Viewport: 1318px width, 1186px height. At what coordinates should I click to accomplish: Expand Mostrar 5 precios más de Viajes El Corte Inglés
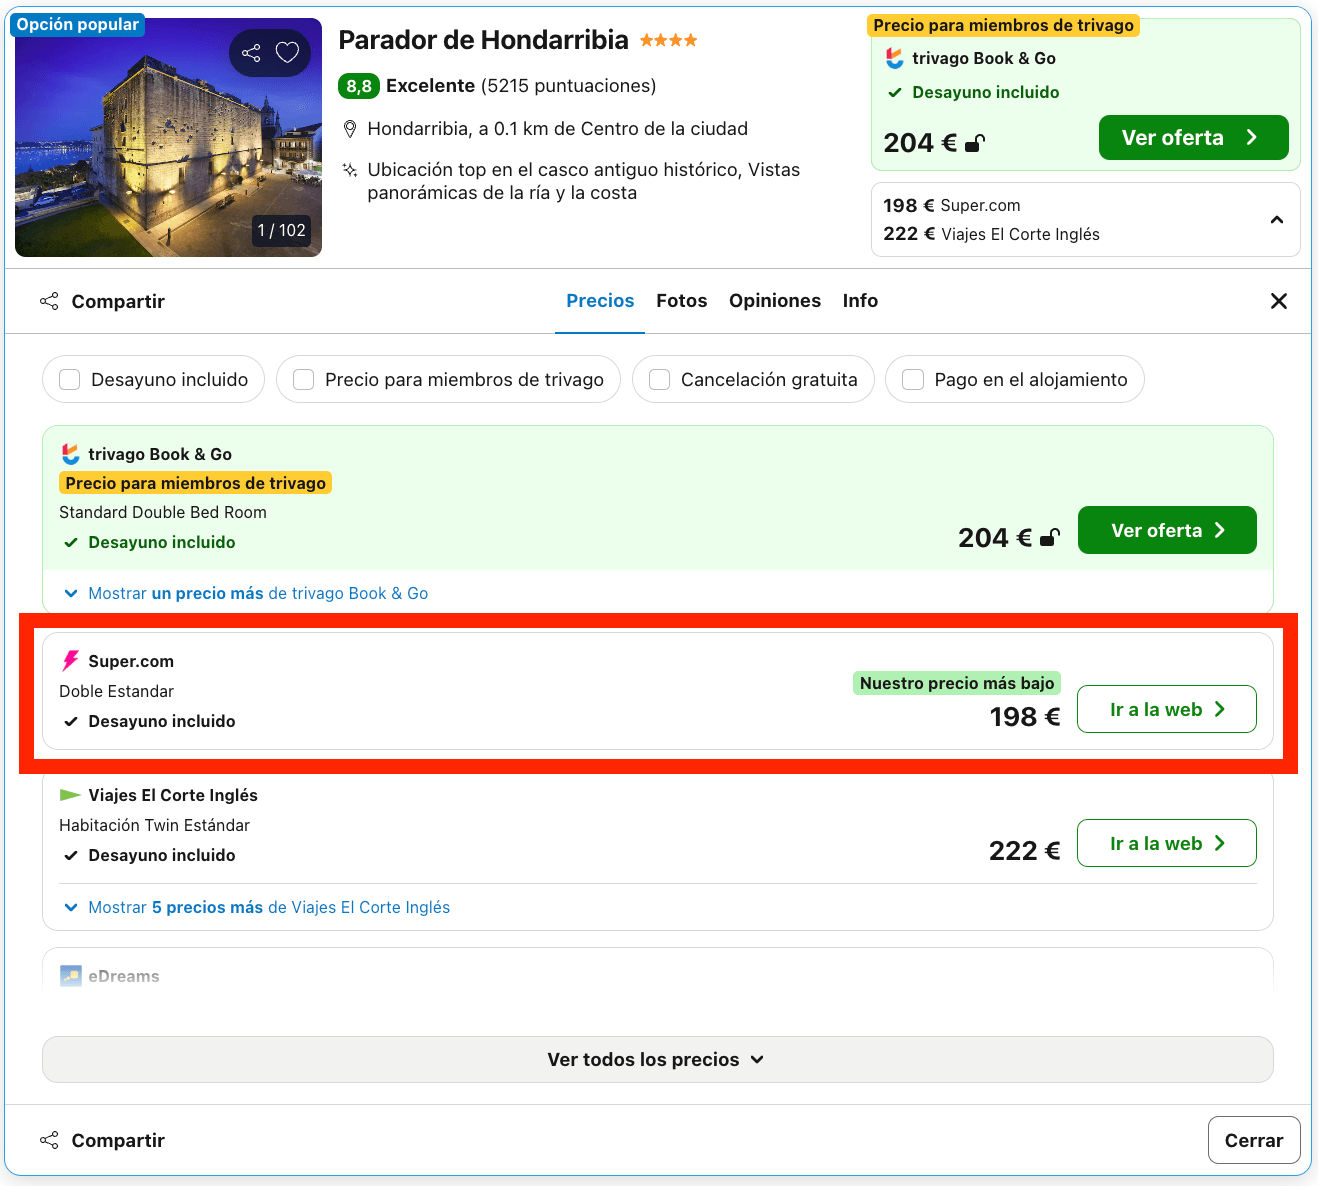point(256,907)
